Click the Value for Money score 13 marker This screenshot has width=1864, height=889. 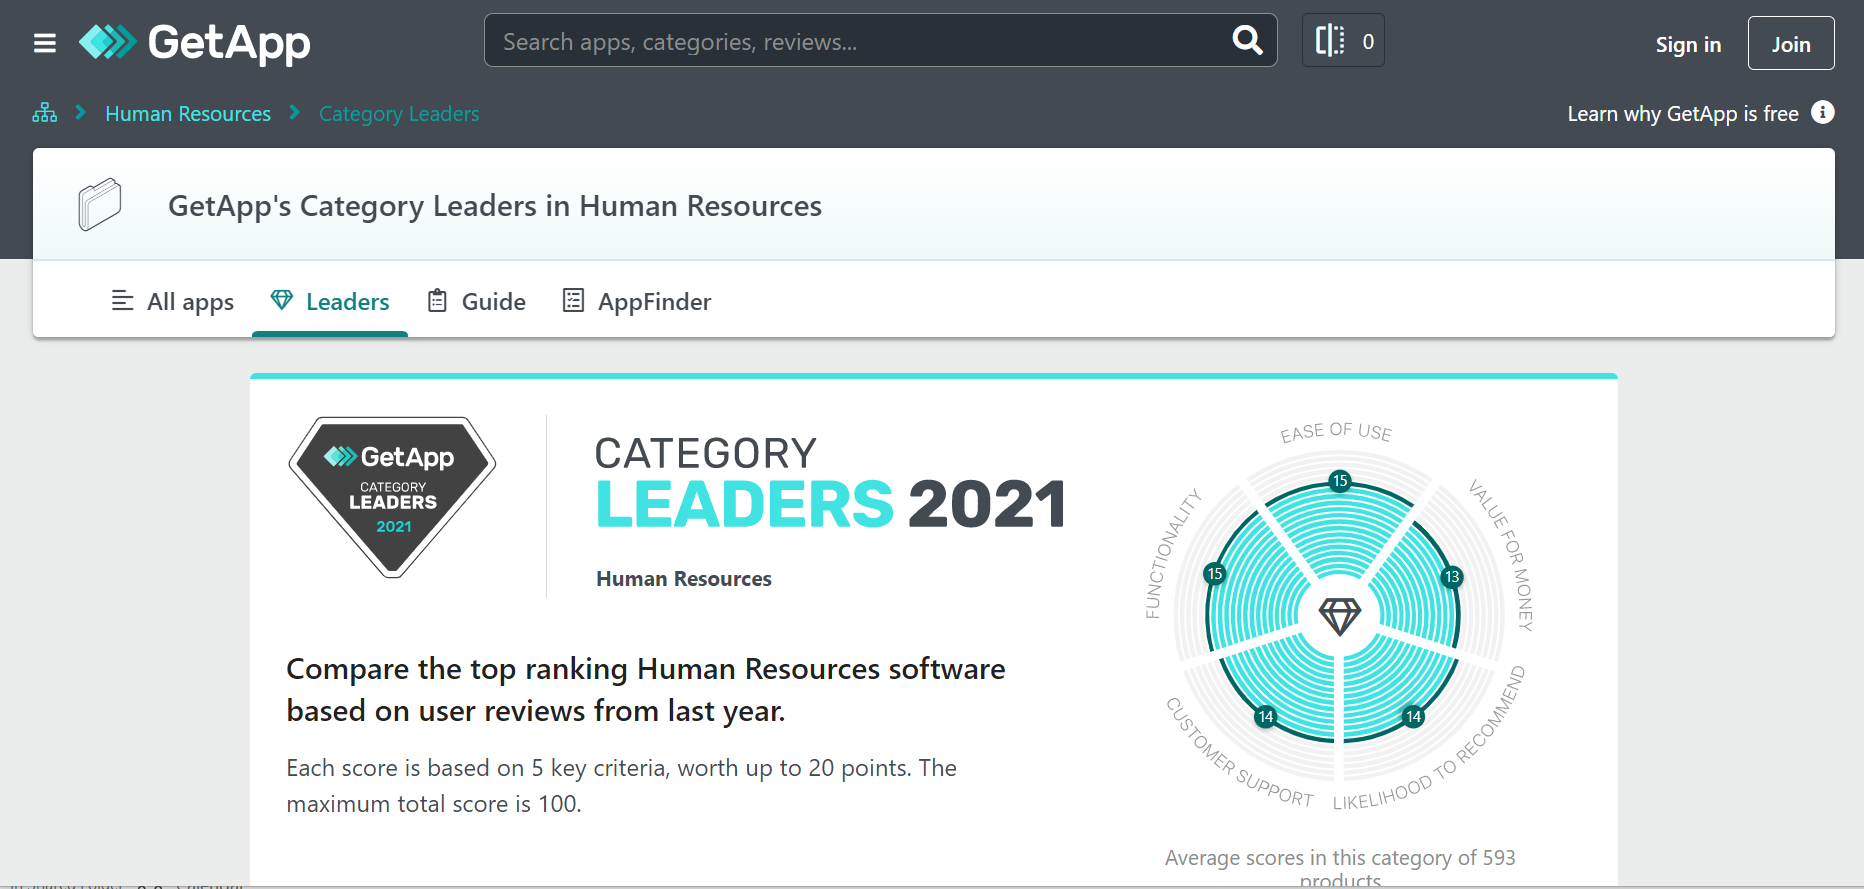(x=1452, y=577)
